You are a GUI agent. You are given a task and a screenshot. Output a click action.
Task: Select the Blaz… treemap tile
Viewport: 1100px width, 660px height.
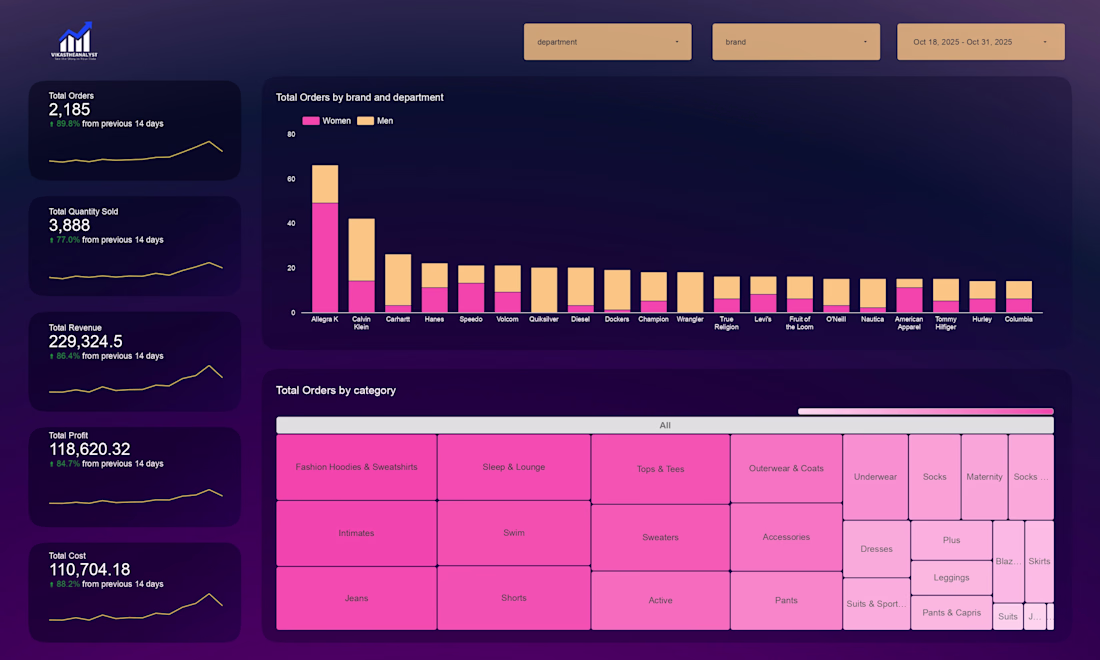pos(1008,561)
